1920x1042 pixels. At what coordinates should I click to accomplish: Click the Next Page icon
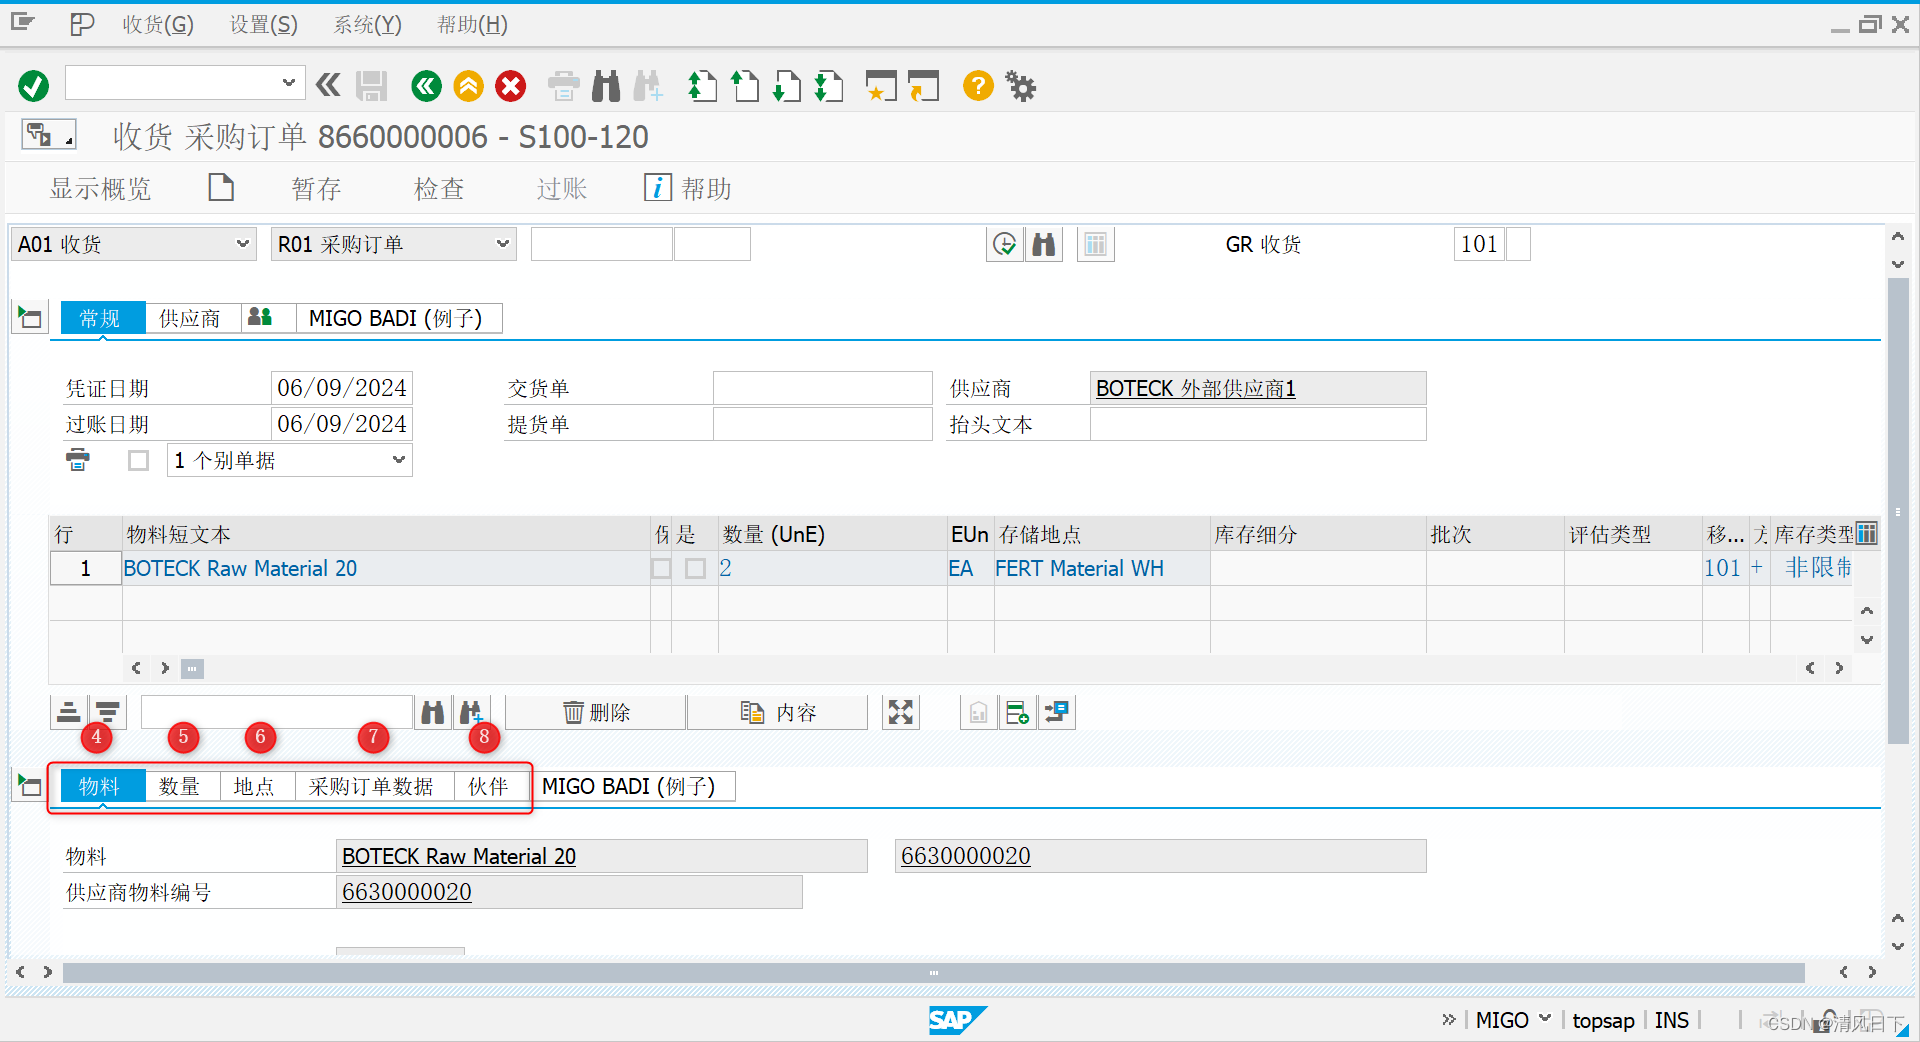(x=787, y=86)
